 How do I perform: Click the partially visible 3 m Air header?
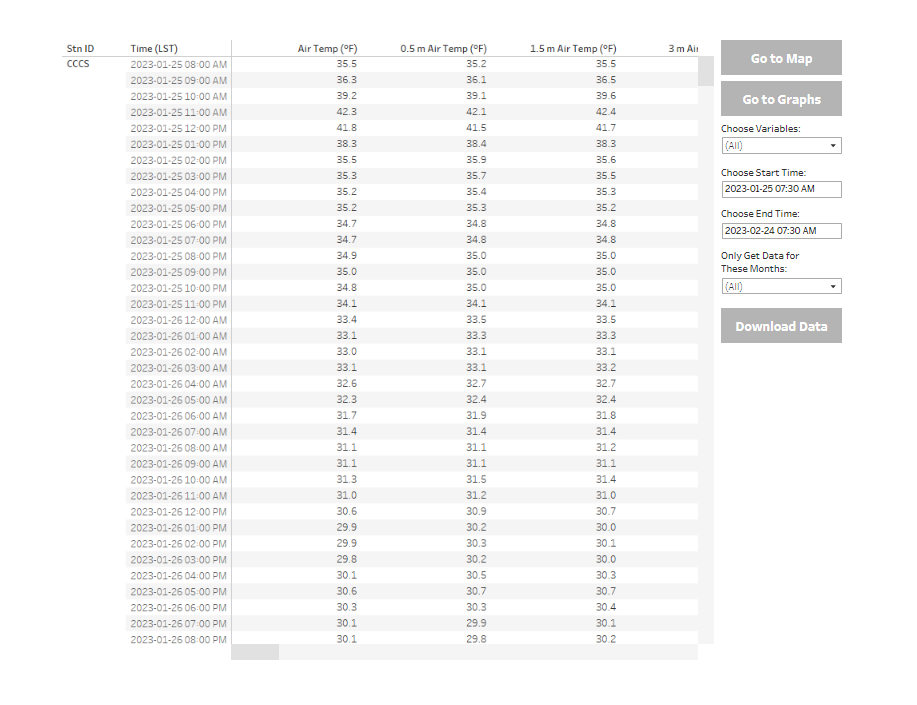[683, 49]
